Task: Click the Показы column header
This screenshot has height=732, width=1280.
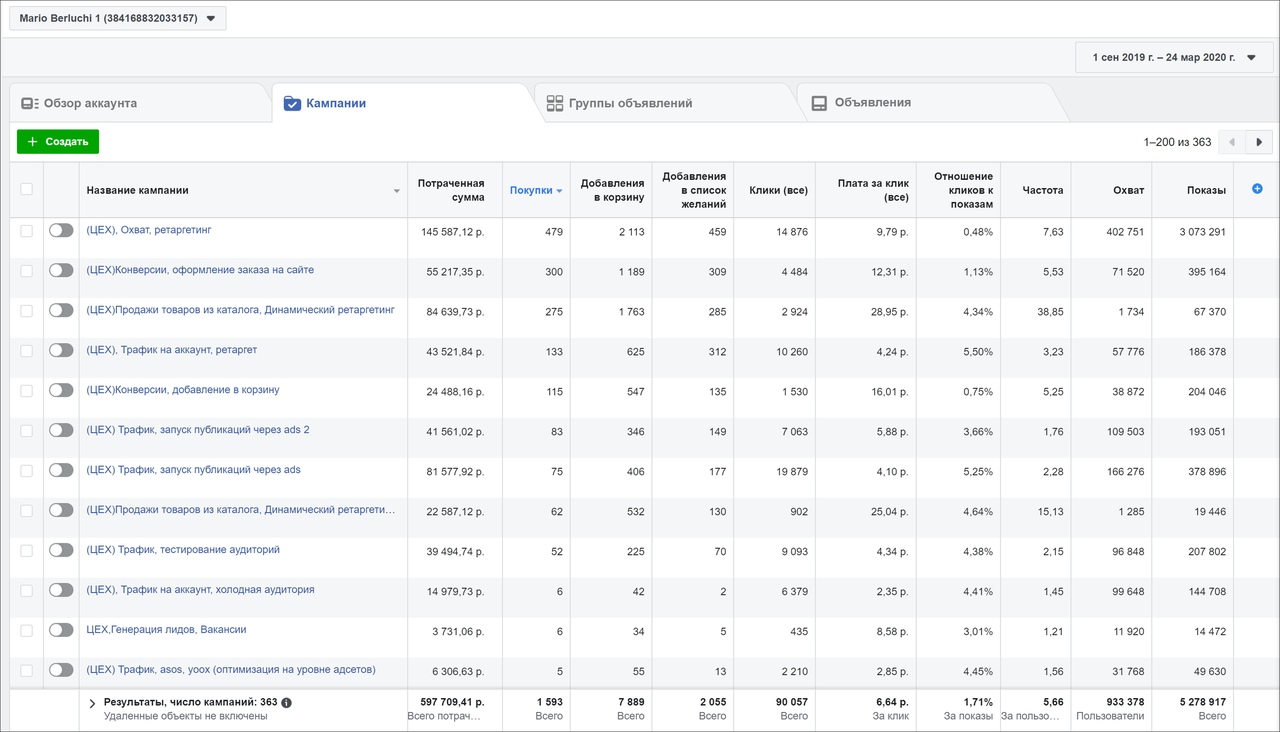Action: tap(1206, 190)
